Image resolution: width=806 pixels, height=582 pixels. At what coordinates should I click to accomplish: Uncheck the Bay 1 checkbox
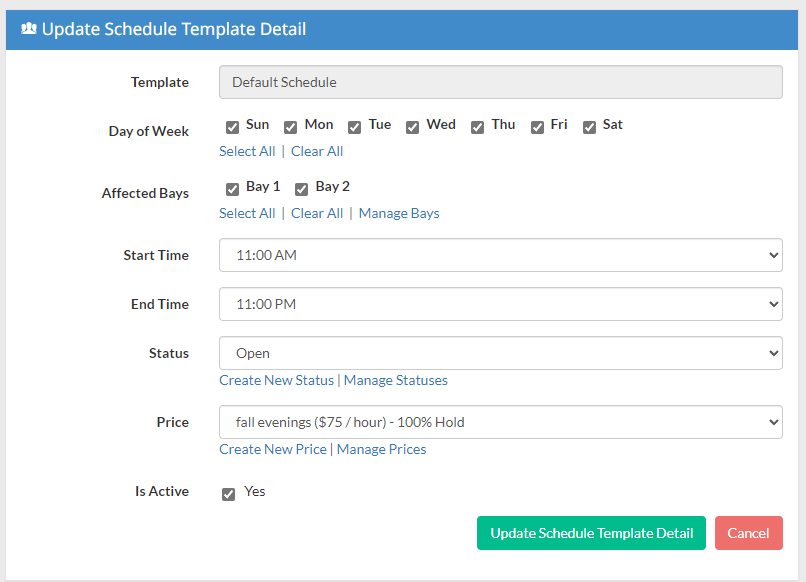tap(232, 189)
